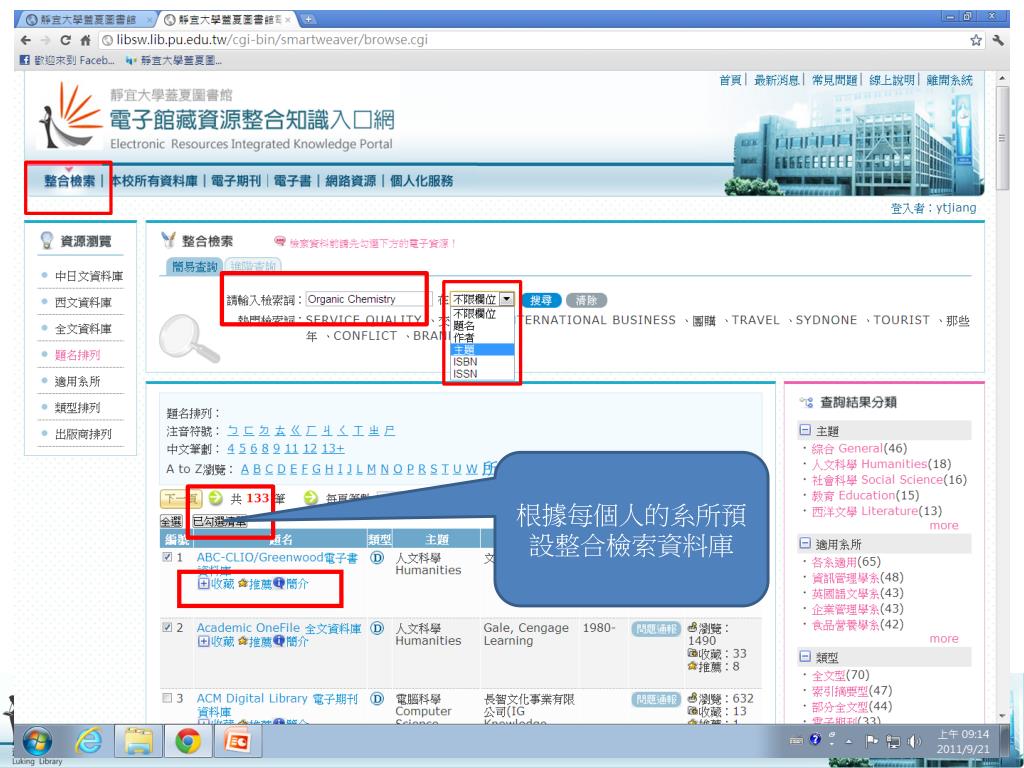Screen dimensions: 1024x768
Task: Click 收藏 for Academic OneFile
Action: [216, 642]
